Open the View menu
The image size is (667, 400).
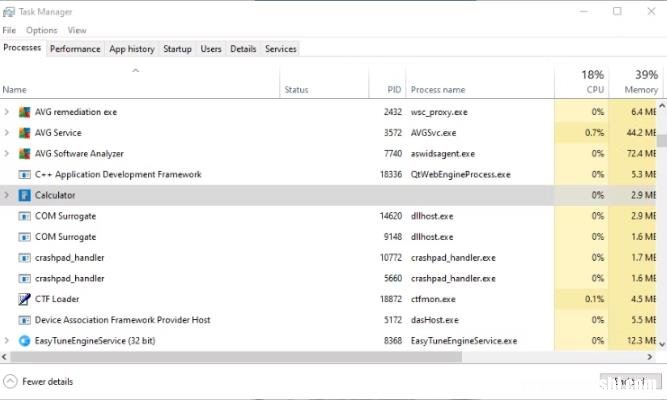click(77, 30)
